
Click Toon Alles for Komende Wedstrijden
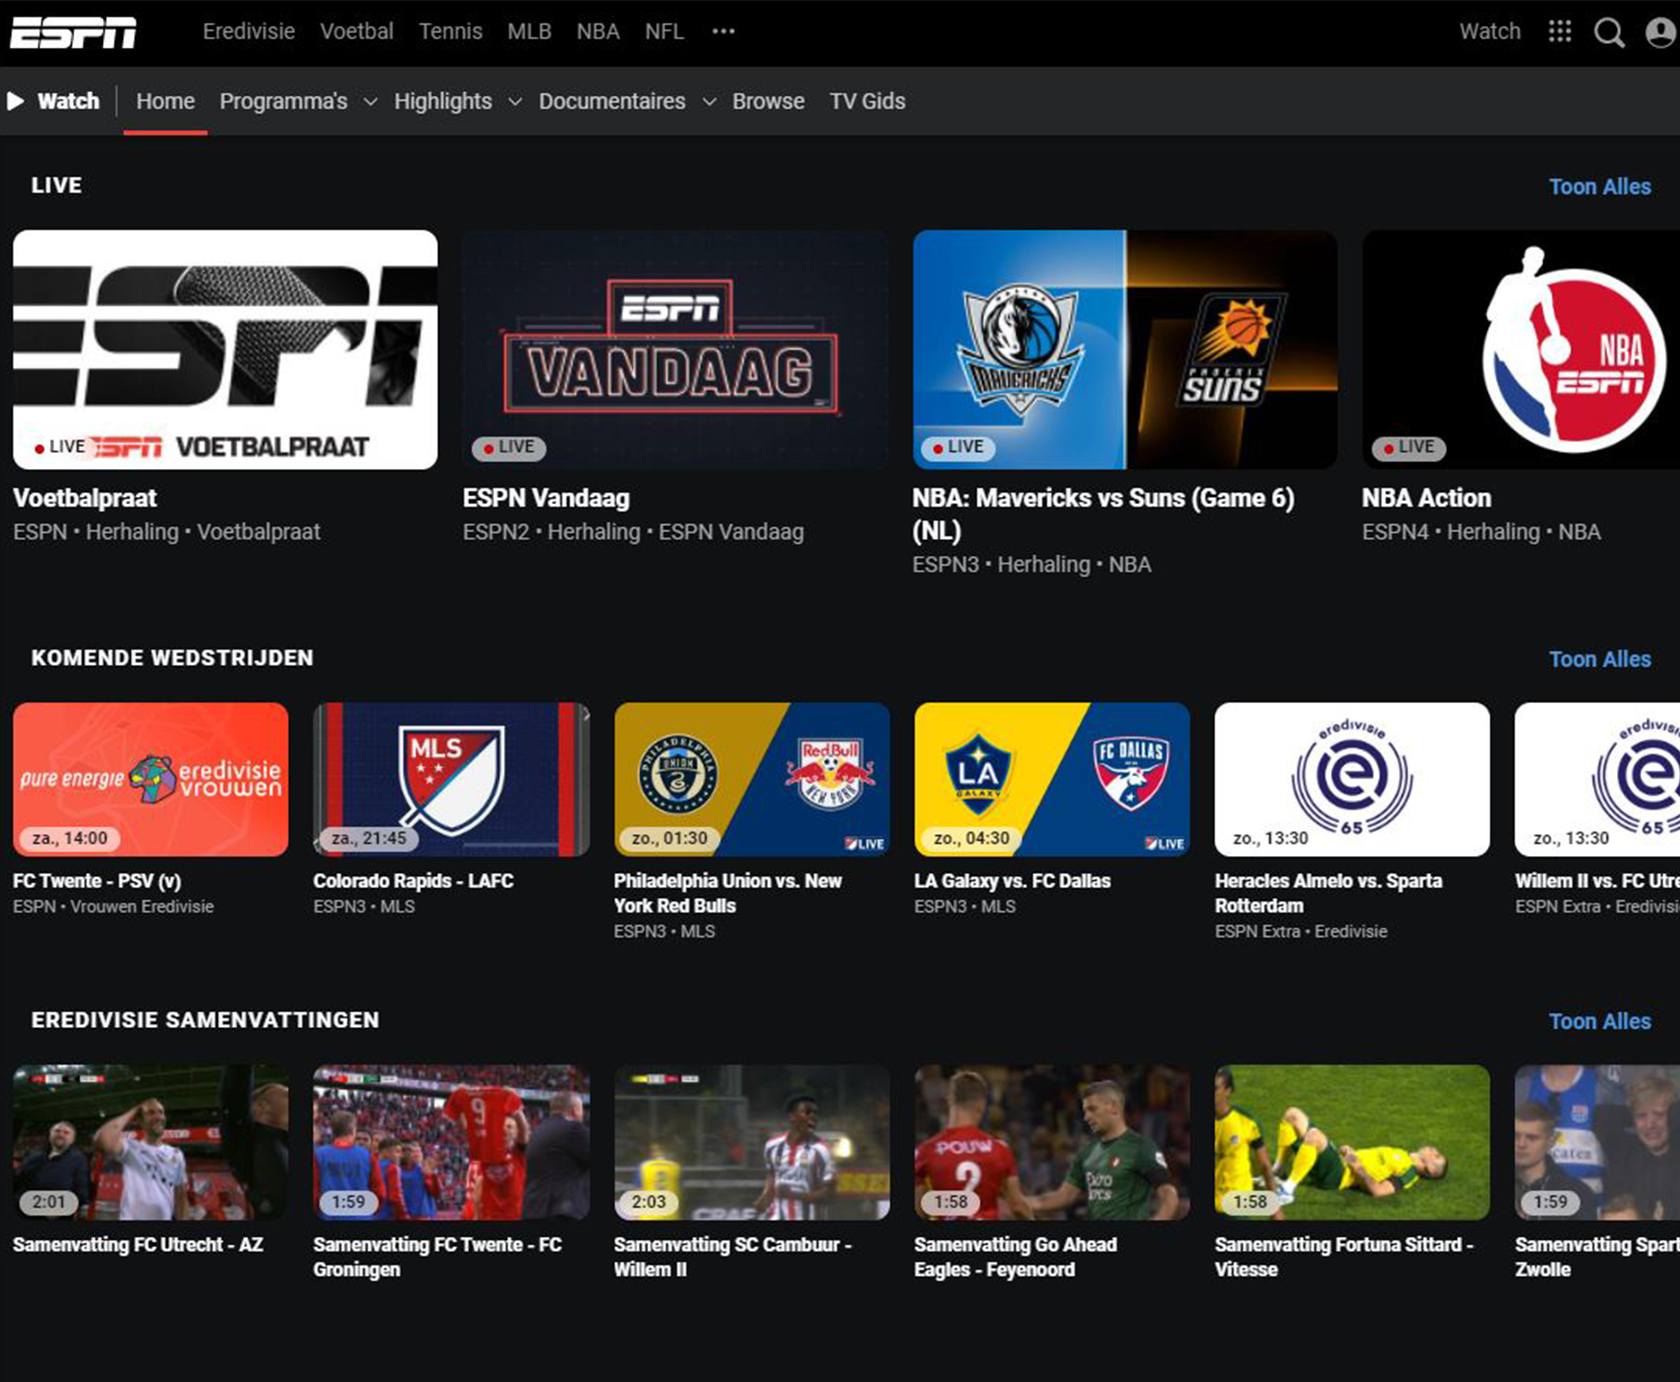click(1599, 659)
